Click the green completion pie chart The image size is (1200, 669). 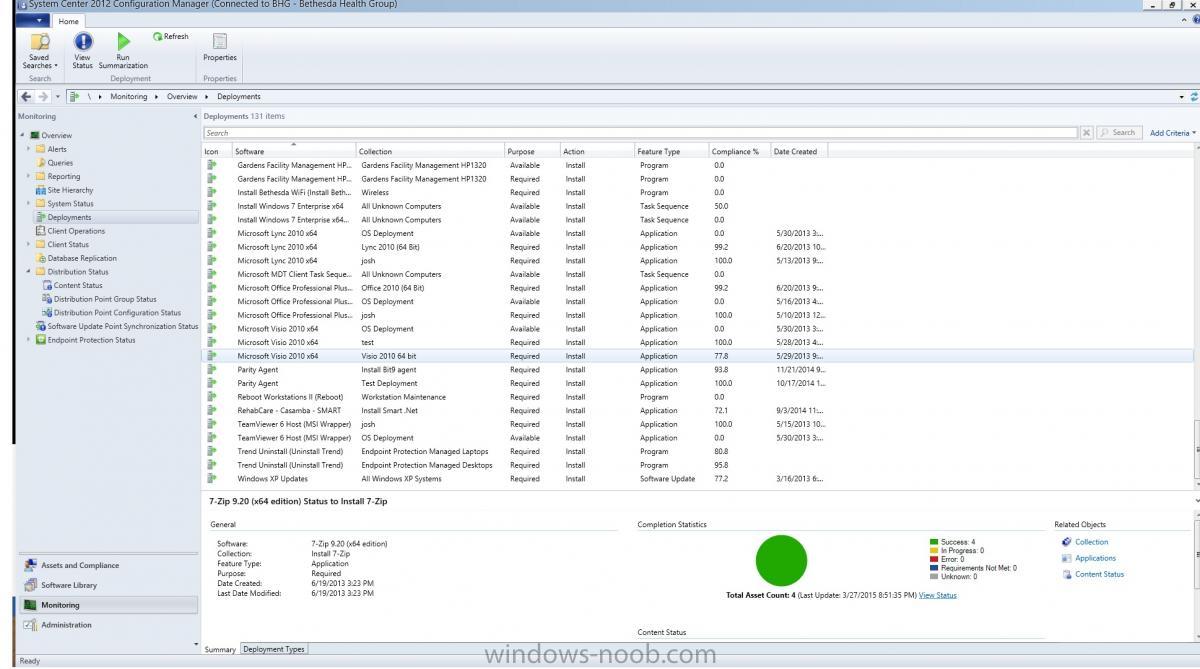[x=781, y=560]
